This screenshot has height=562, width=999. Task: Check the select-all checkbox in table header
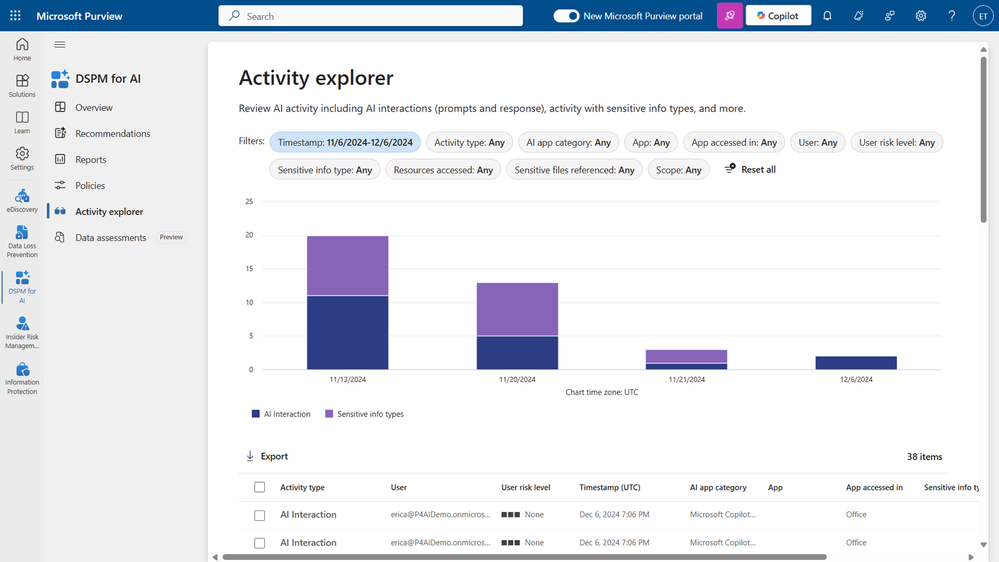pos(260,487)
